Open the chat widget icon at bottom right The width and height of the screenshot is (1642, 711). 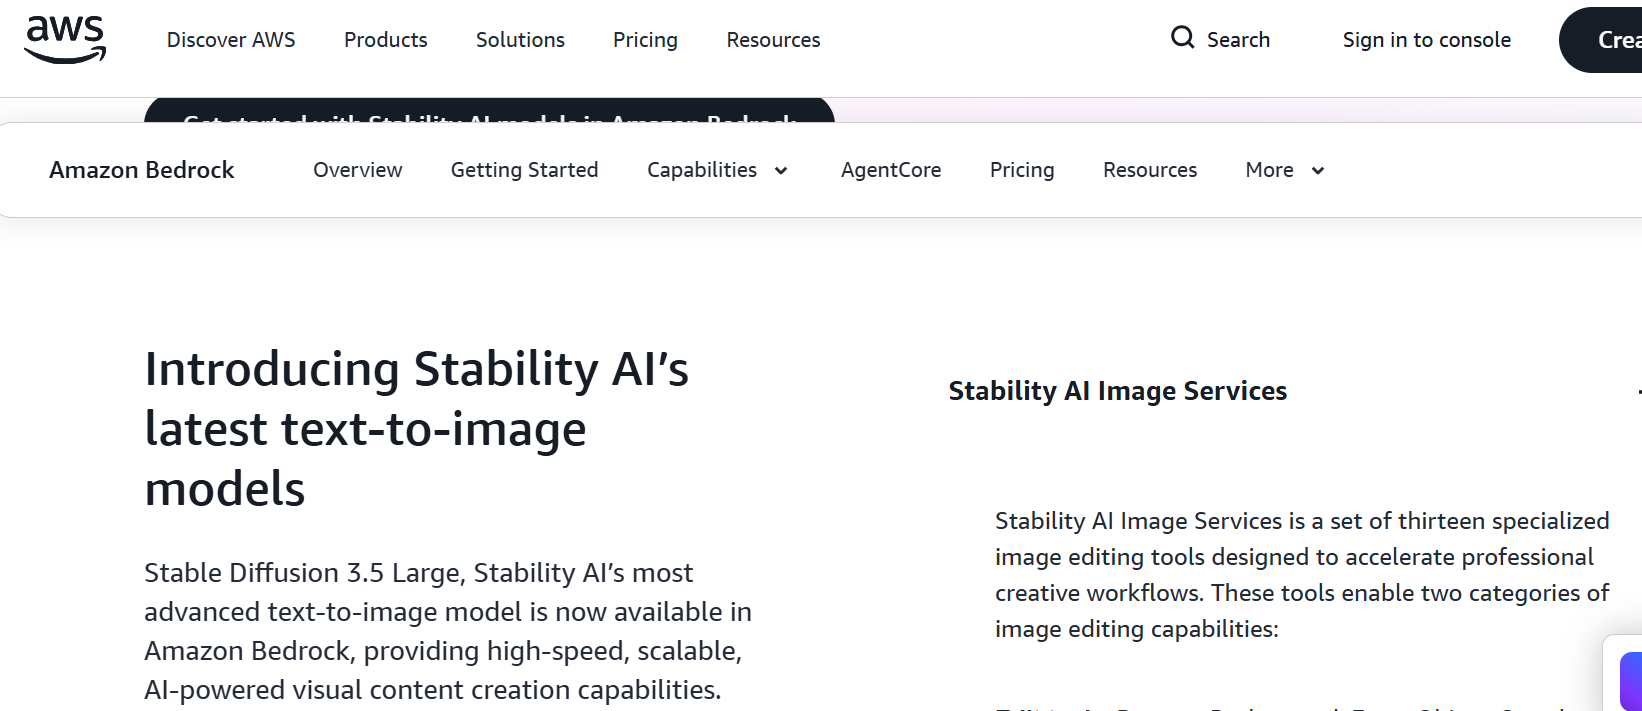tap(1630, 680)
